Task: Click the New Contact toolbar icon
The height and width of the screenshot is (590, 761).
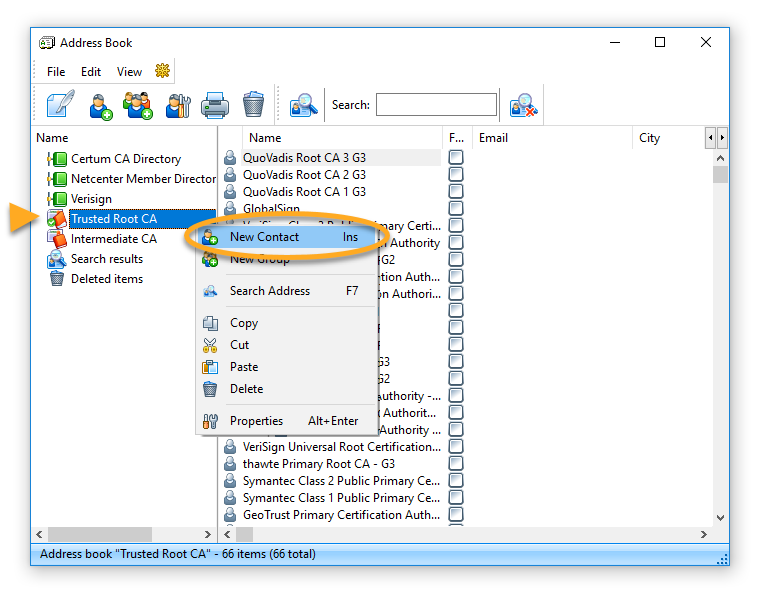Action: [100, 106]
